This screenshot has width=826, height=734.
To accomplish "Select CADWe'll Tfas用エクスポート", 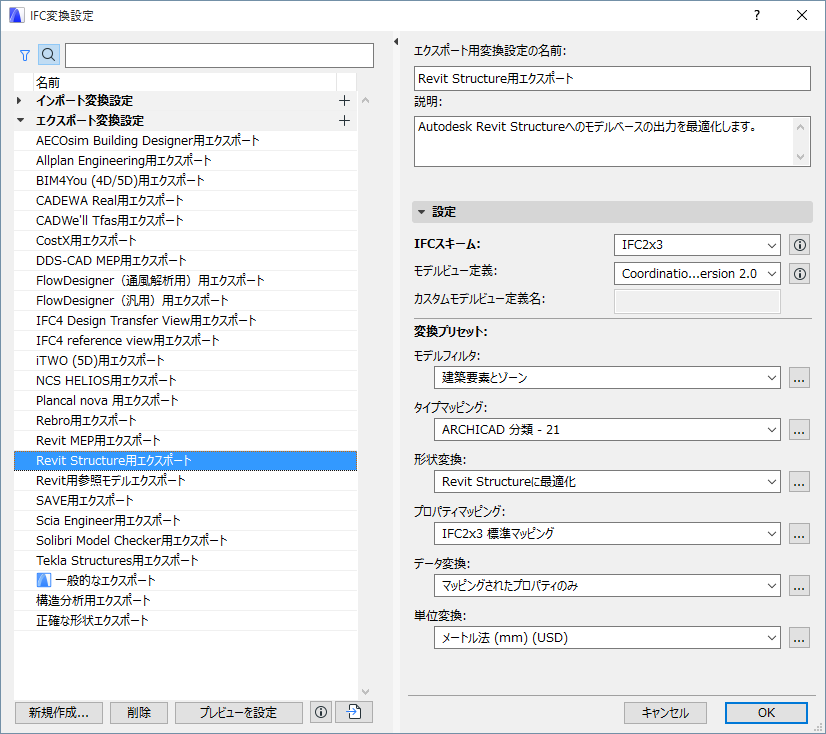I will [x=185, y=221].
